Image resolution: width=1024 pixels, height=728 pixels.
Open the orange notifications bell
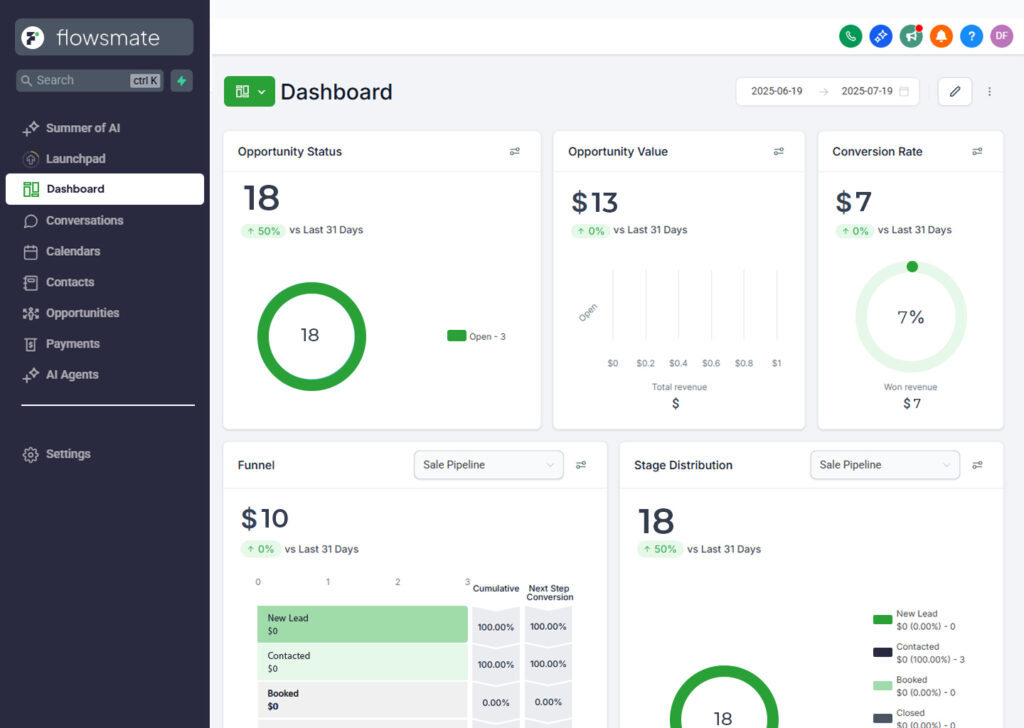941,36
